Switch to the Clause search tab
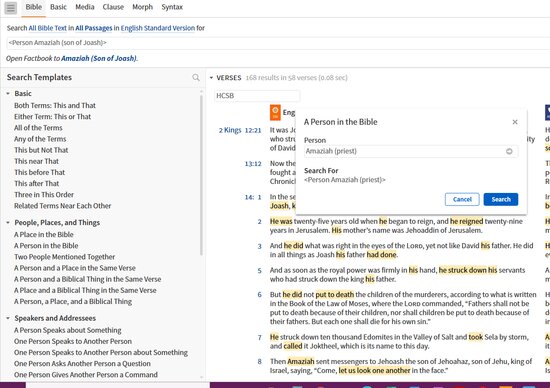 pyautogui.click(x=113, y=7)
